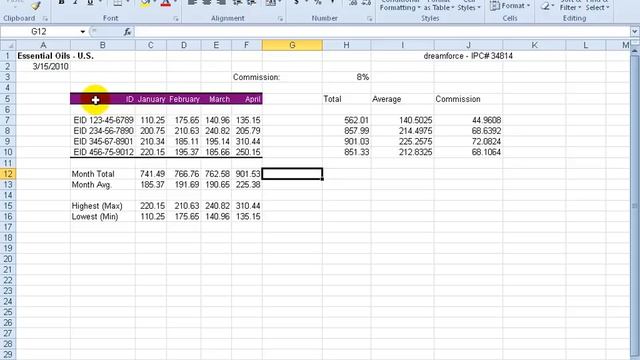
Task: Click the 'Commission:' label cell
Action: [256, 77]
